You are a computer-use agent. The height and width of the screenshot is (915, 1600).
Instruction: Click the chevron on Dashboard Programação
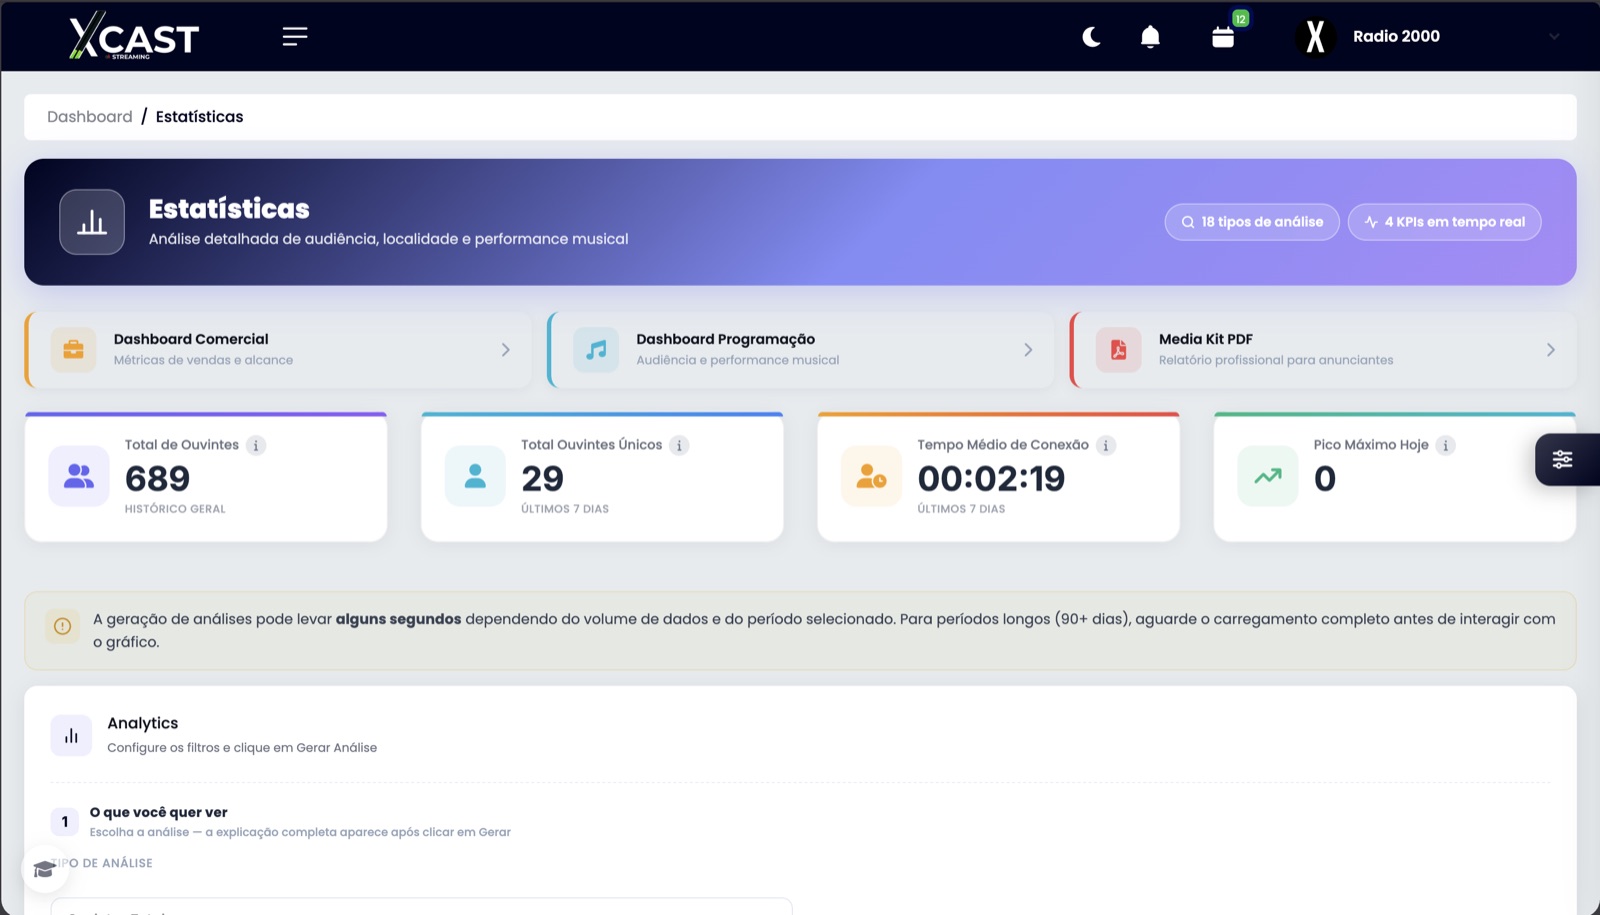(x=1028, y=350)
